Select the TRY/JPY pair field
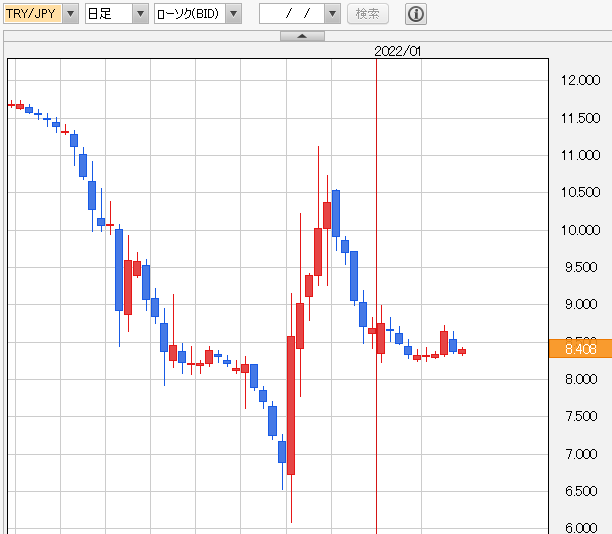Screen dimensions: 612x534 coord(33,14)
